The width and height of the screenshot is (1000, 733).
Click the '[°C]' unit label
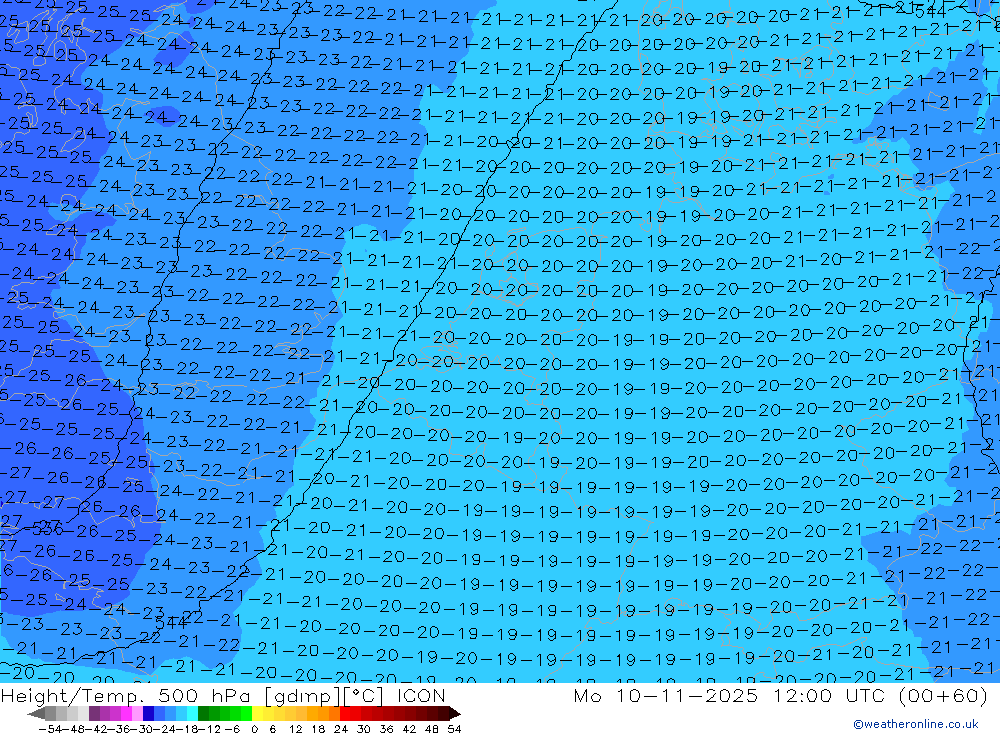[x=363, y=696]
